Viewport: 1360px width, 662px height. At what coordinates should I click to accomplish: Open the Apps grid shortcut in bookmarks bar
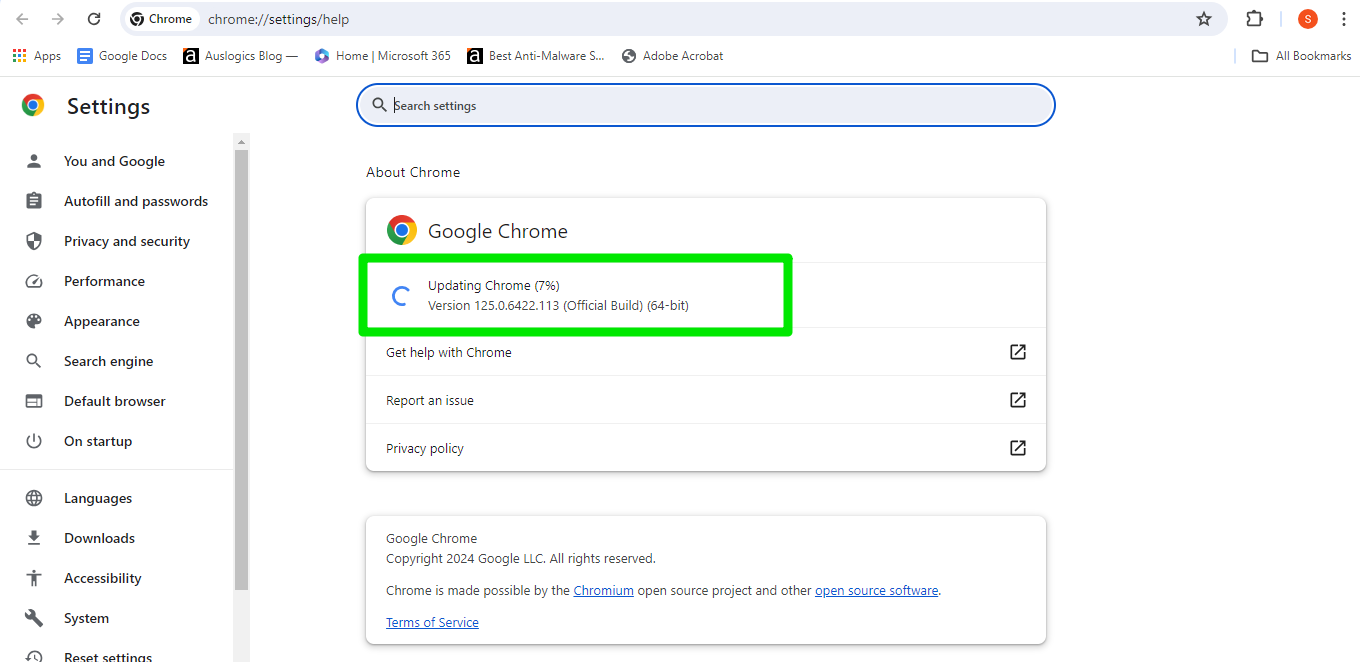click(x=37, y=56)
